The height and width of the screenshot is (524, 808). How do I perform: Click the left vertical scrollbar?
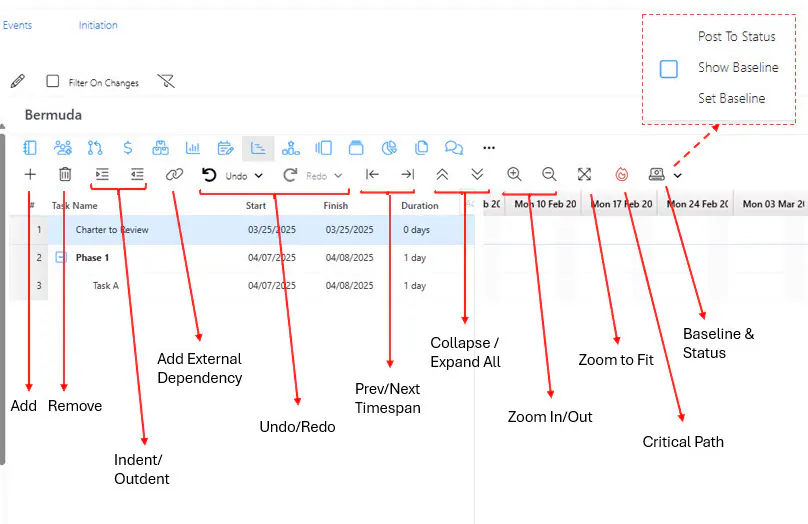tap(3, 299)
